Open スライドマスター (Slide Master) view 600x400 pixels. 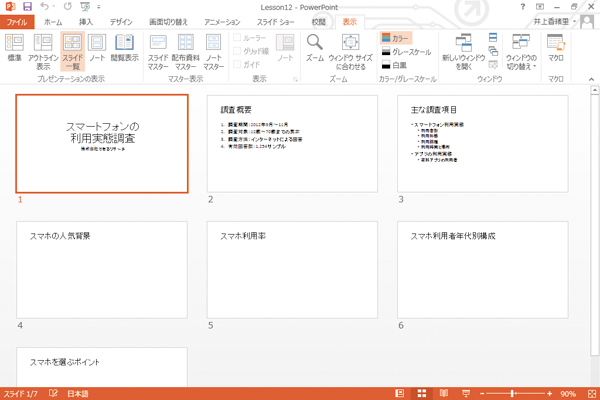pyautogui.click(x=158, y=50)
